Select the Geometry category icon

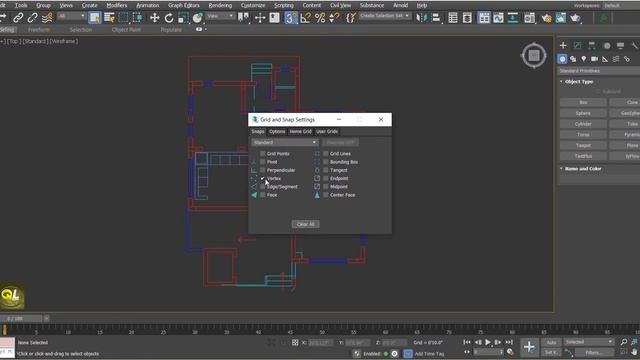pyautogui.click(x=562, y=59)
